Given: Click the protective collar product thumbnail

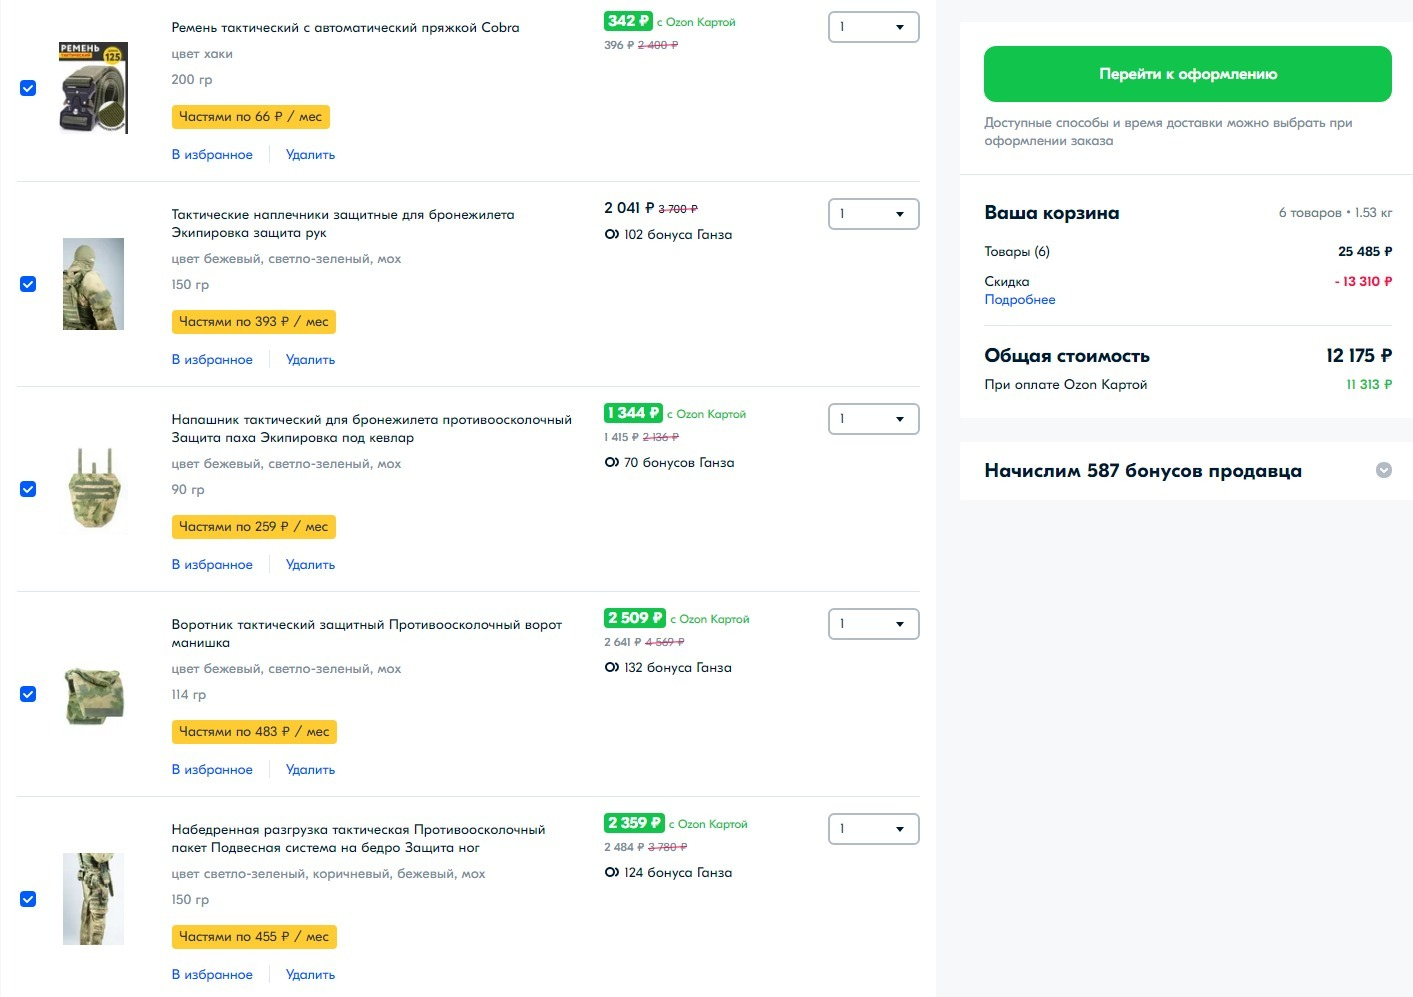Looking at the screenshot, I should click(93, 694).
